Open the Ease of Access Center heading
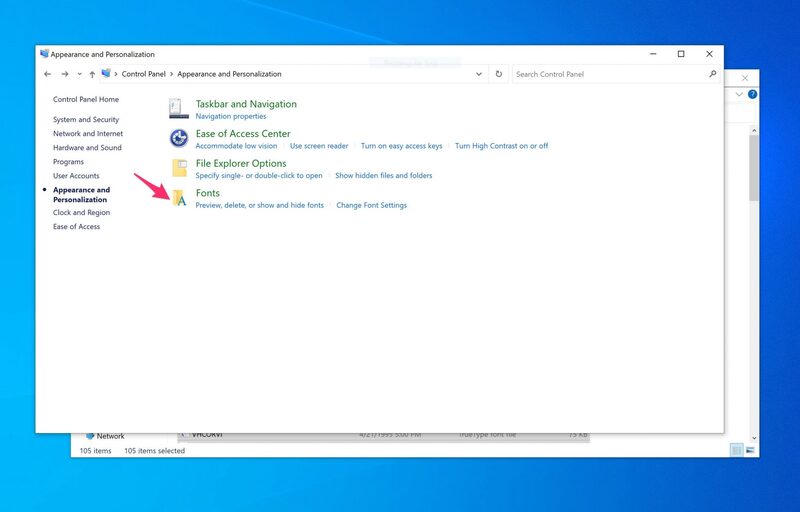800x512 pixels. tap(243, 134)
